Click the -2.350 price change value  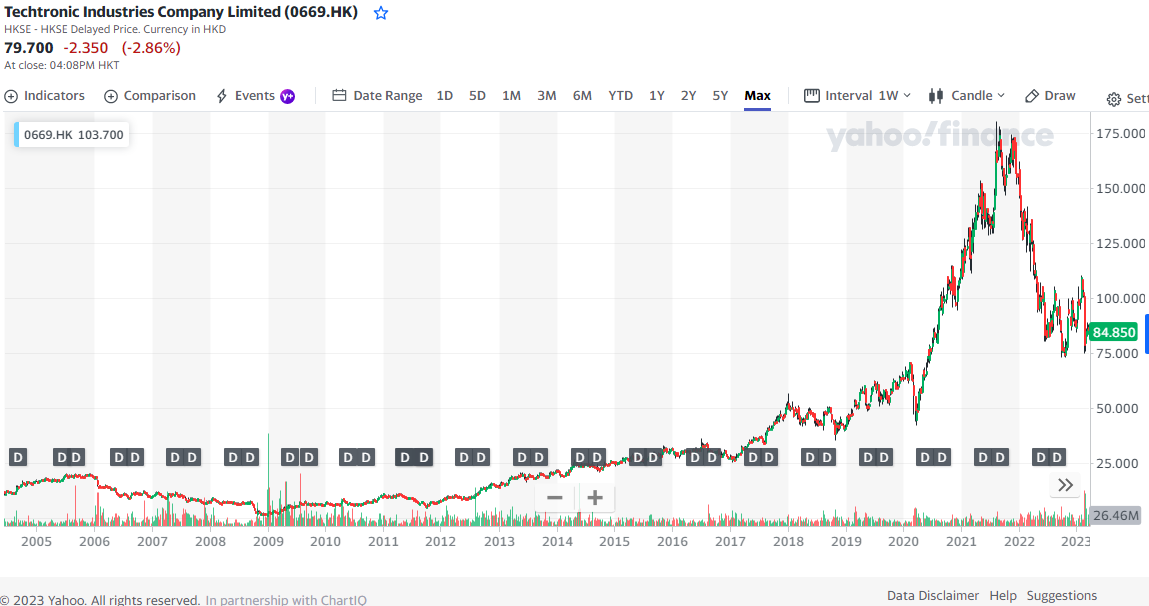(86, 48)
